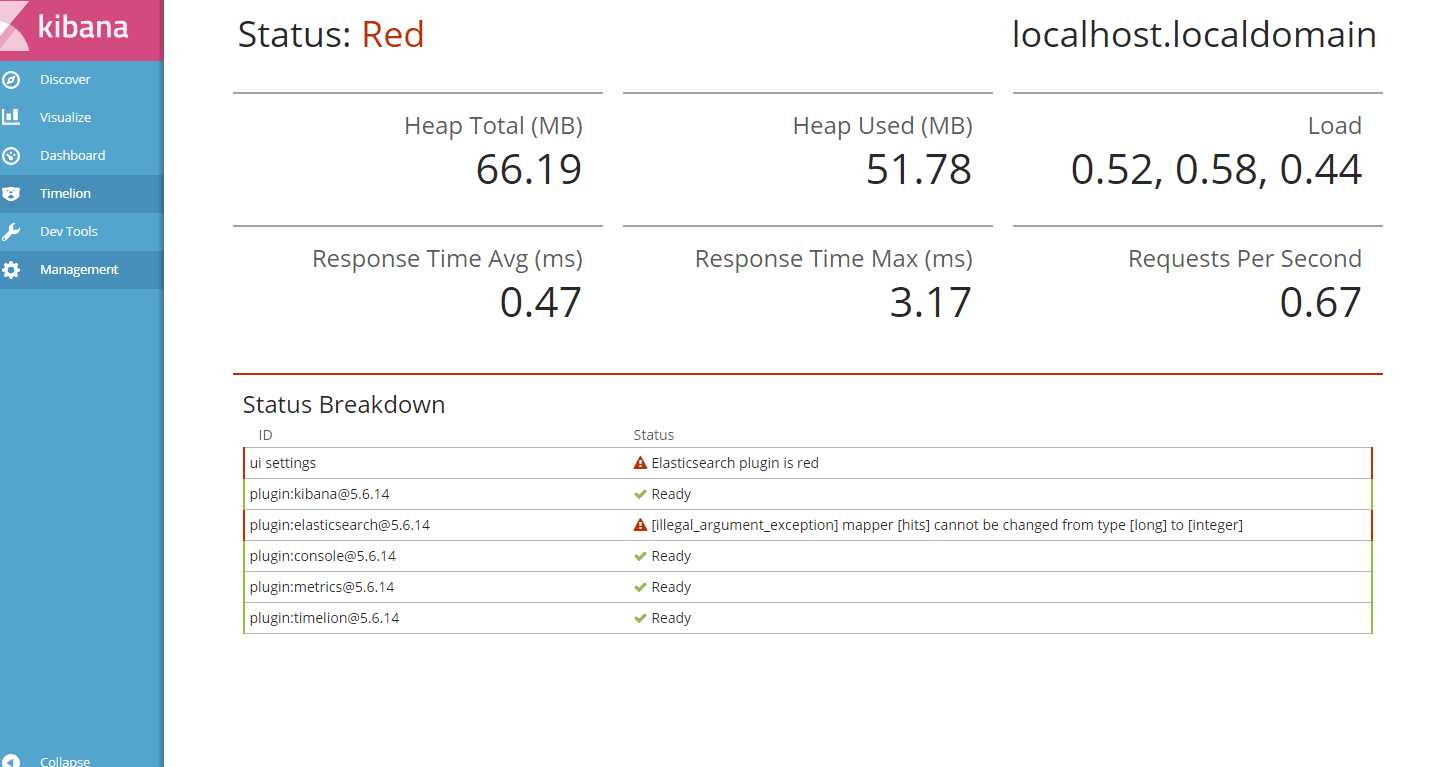Viewport: 1436px width, 767px height.
Task: Click the Heap Total (MB) label
Action: 493,126
